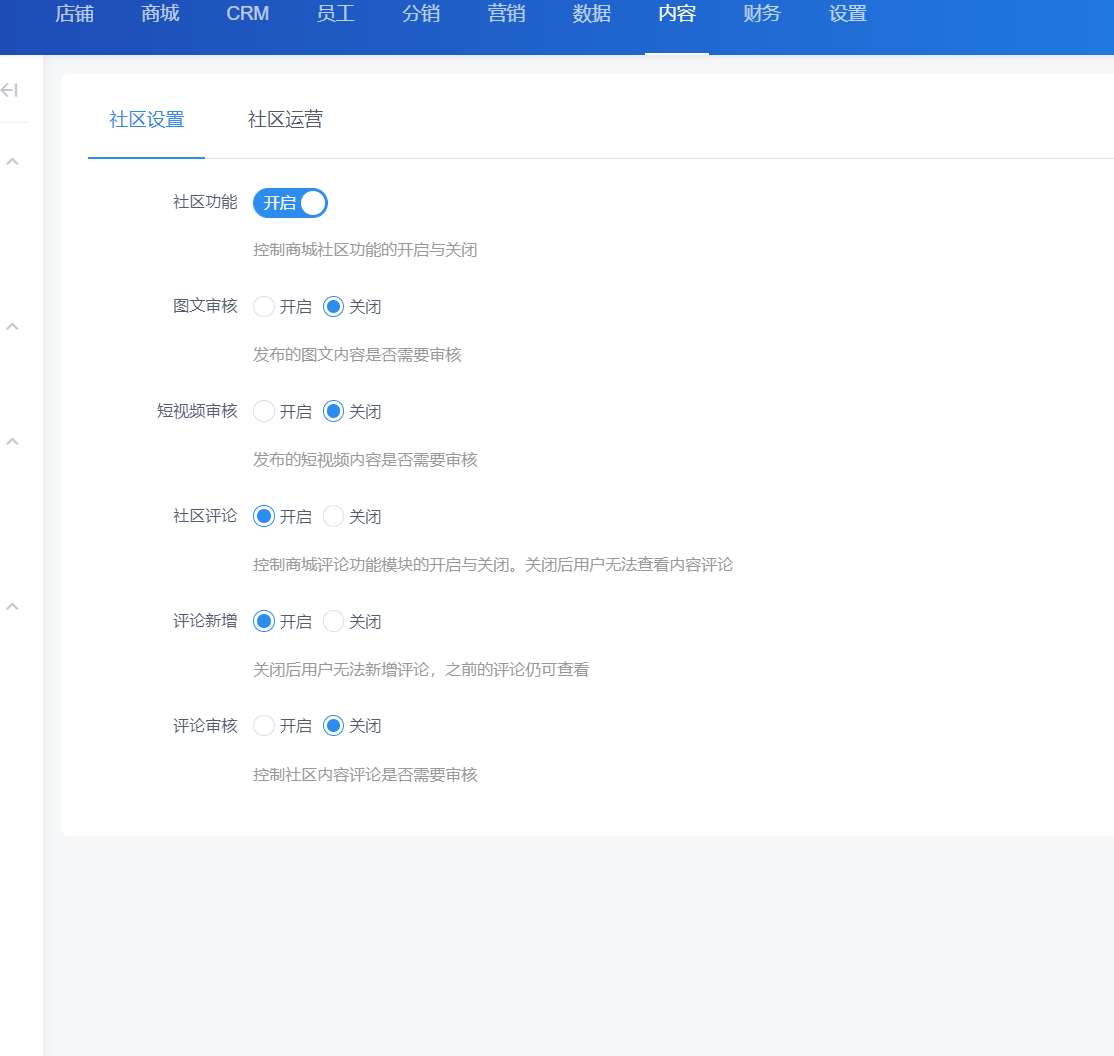Open the 店铺 top menu
This screenshot has width=1114, height=1056.
(x=75, y=14)
